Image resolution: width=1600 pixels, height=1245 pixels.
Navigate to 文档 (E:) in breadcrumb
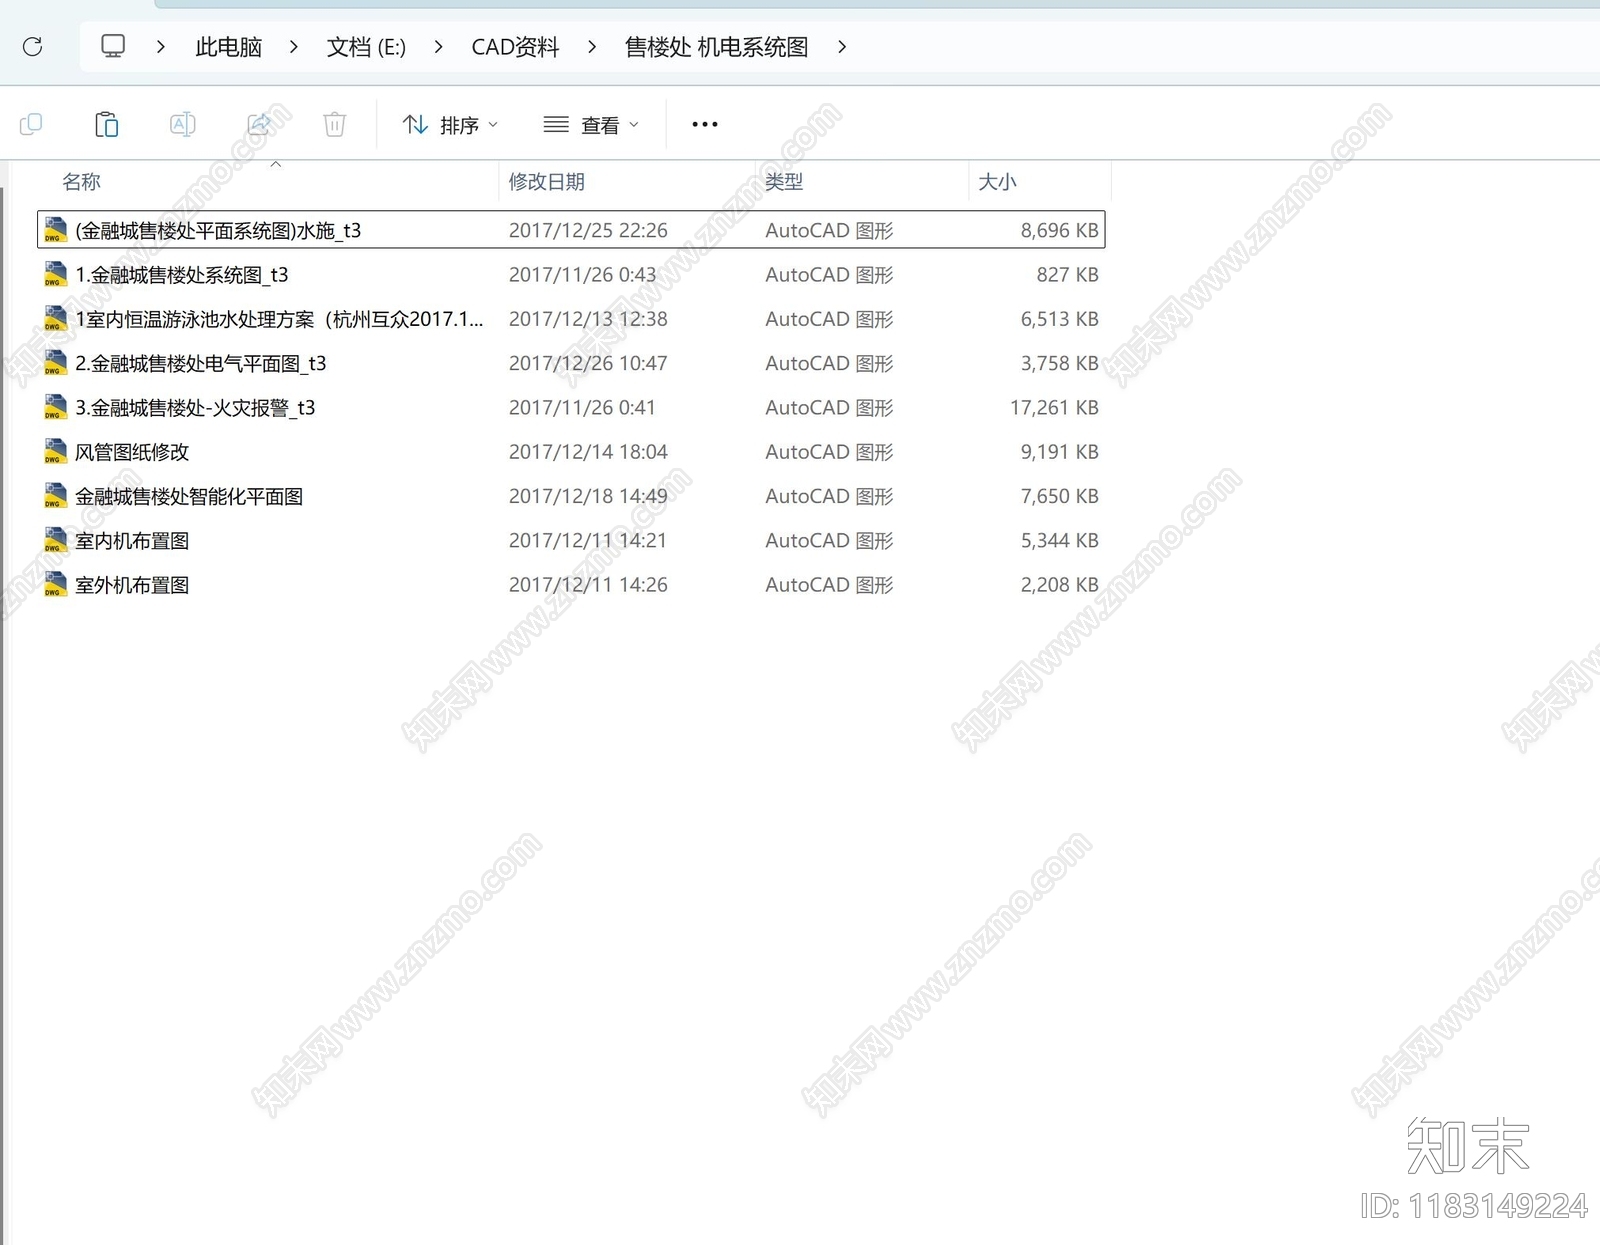[366, 47]
